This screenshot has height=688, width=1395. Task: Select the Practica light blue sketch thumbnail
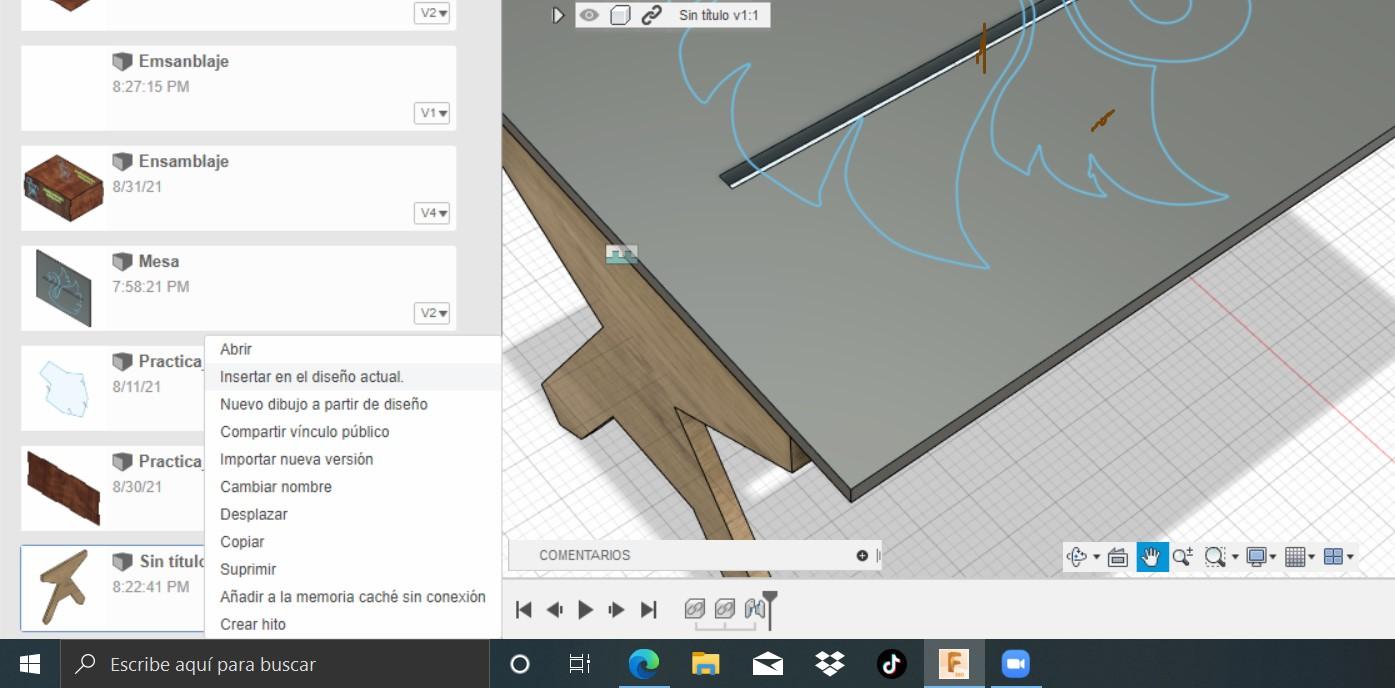pos(63,388)
